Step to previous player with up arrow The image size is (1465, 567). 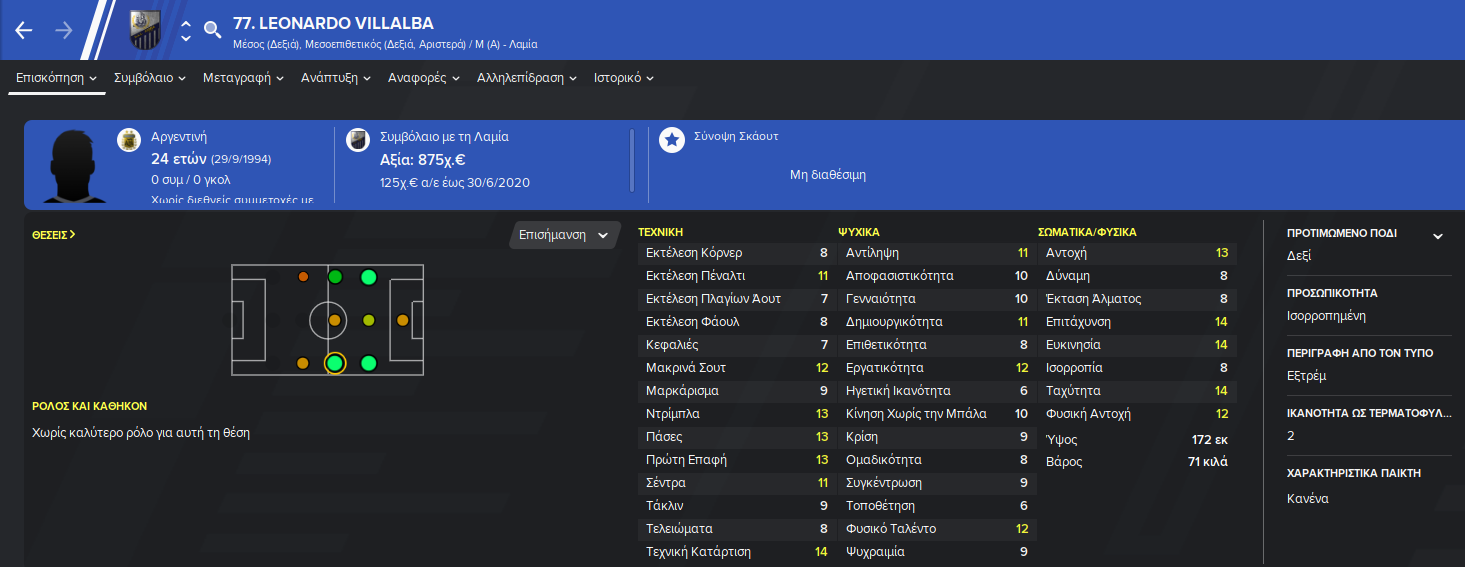[186, 22]
